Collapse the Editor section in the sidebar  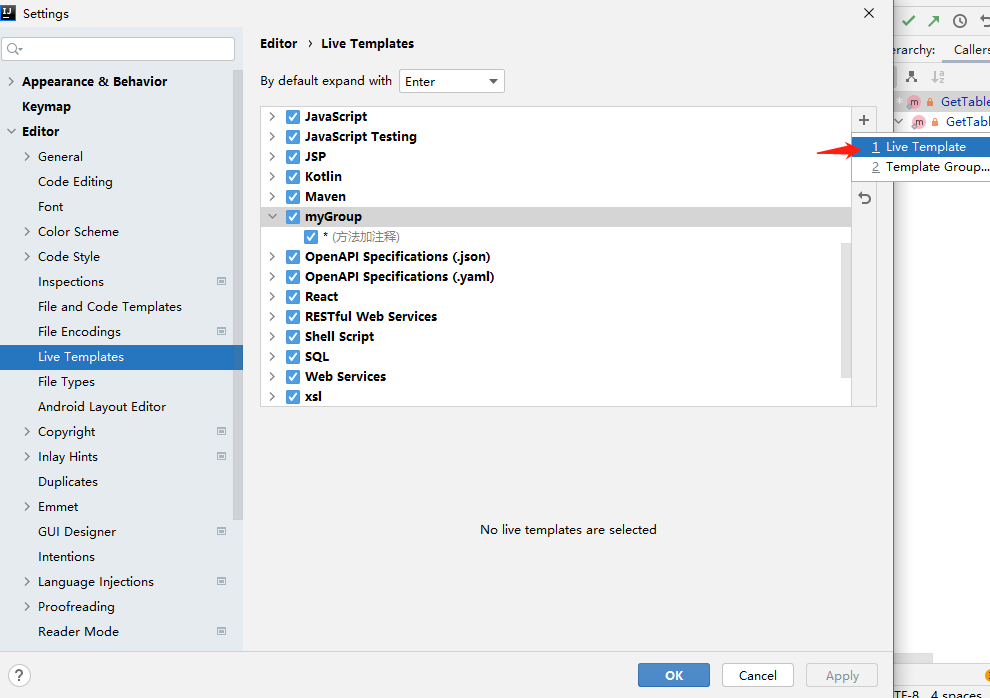(x=11, y=131)
